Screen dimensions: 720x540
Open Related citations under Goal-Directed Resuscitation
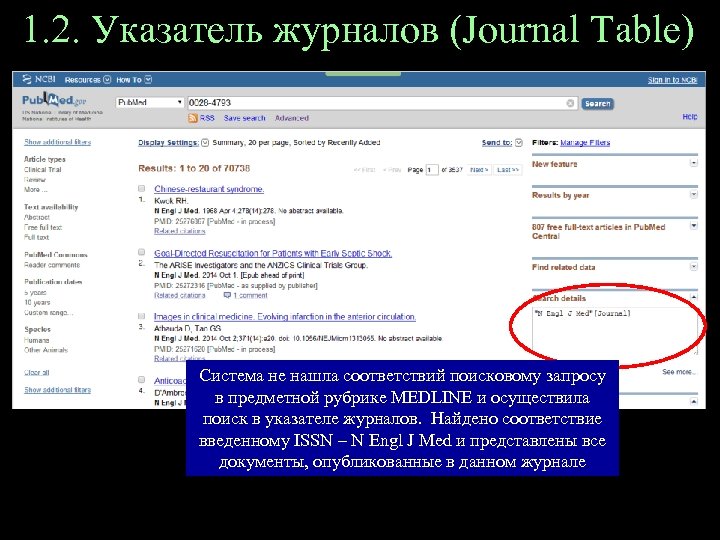[x=180, y=295]
